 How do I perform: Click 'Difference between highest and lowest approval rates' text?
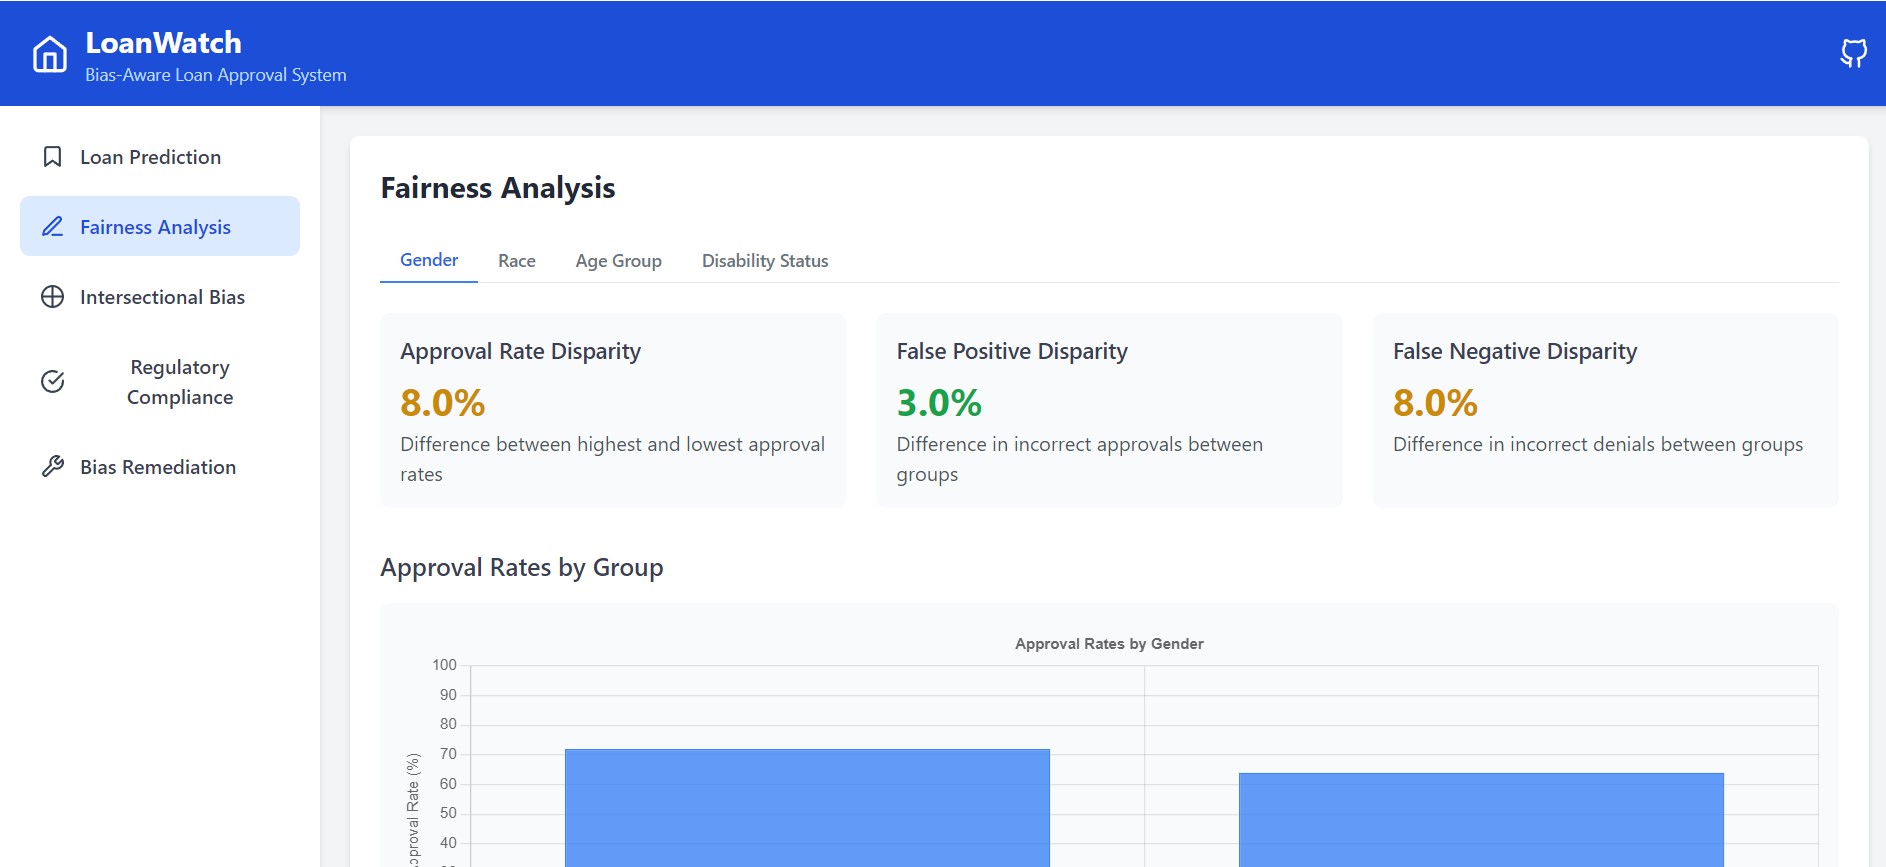[612, 459]
